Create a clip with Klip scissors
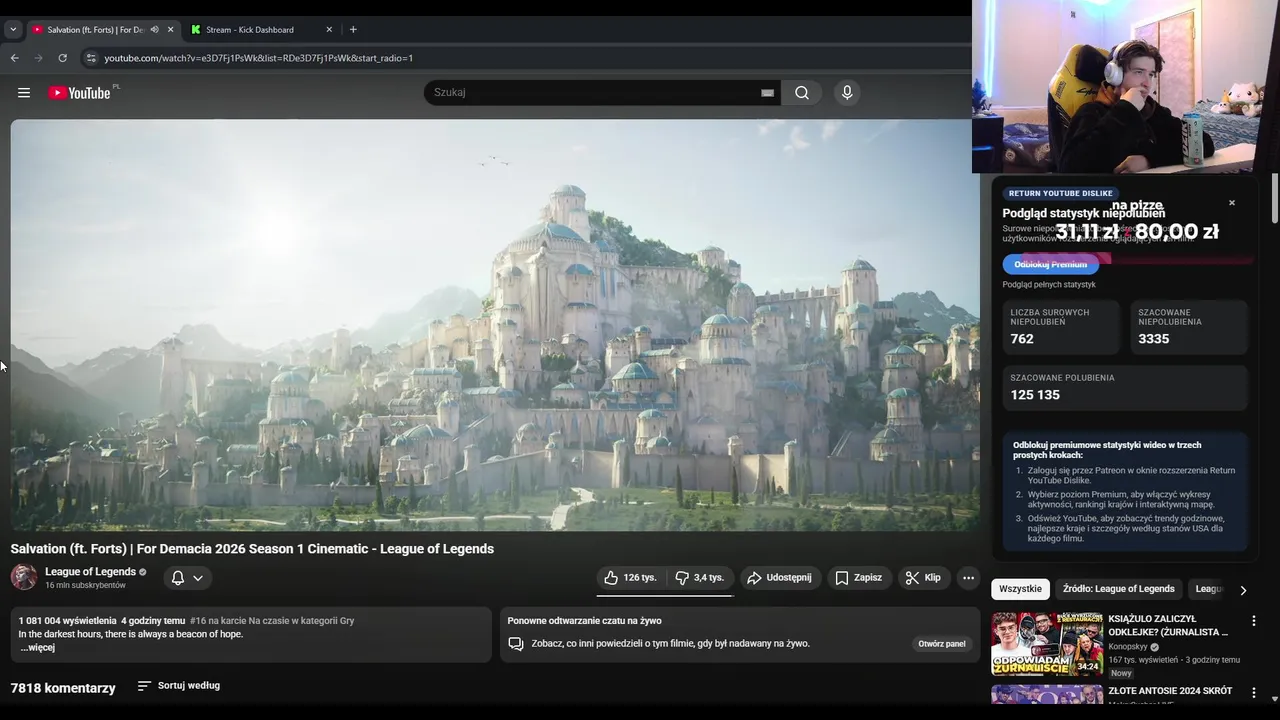1280x720 pixels. click(923, 578)
